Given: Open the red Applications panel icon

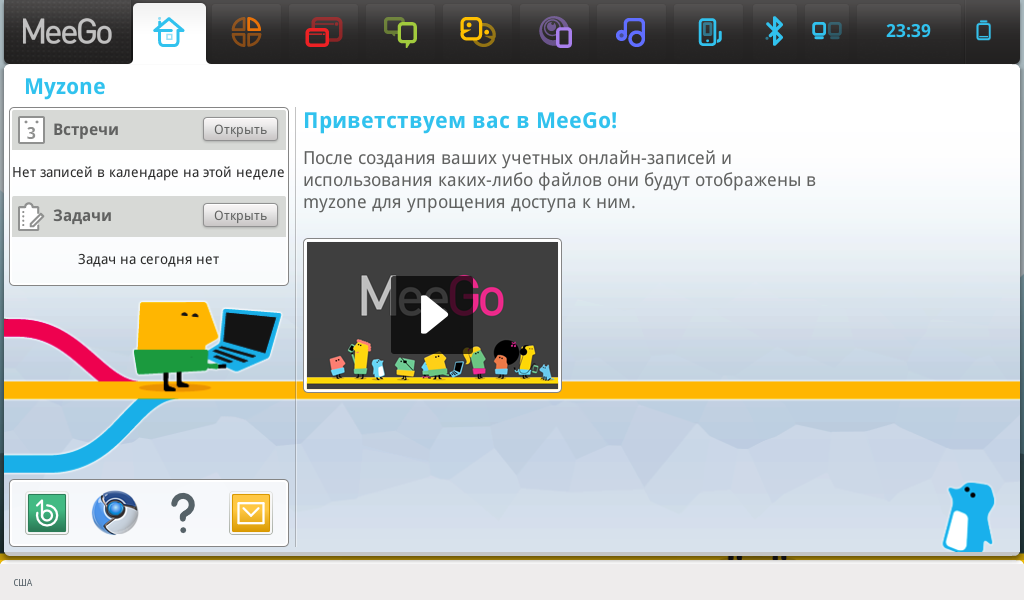Looking at the screenshot, I should (x=323, y=32).
